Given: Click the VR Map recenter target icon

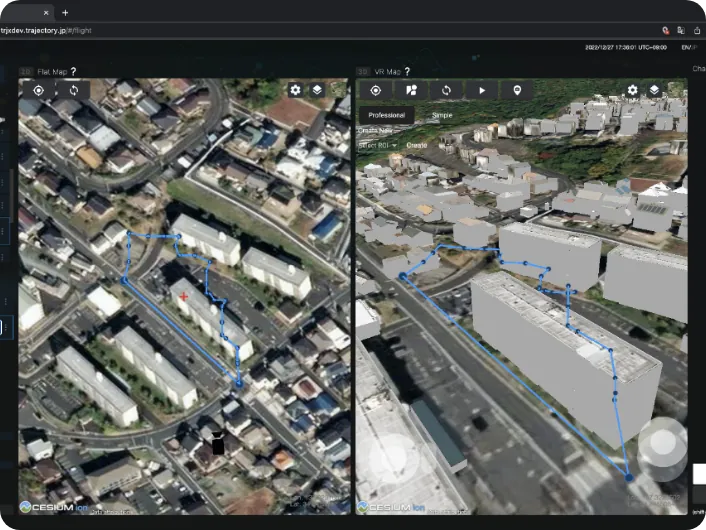Looking at the screenshot, I should pyautogui.click(x=376, y=91).
